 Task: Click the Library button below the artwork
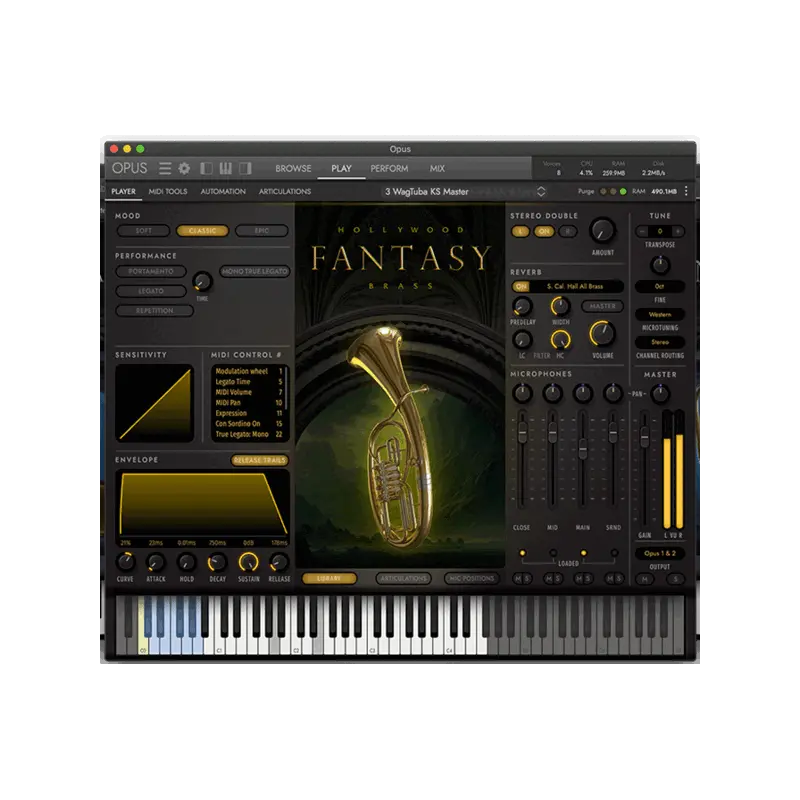tap(329, 578)
